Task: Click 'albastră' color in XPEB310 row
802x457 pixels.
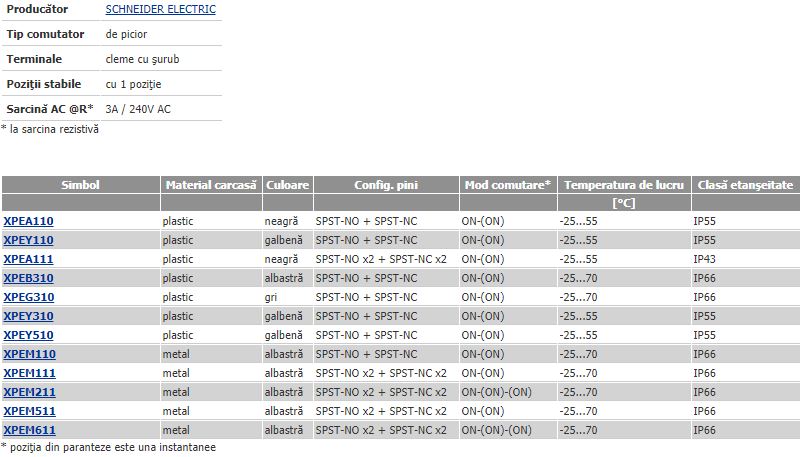Action: tap(284, 278)
